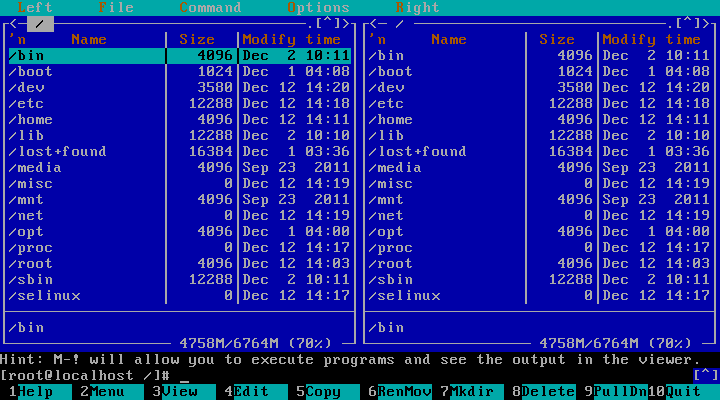Click the 5 Copy function button
Image resolution: width=720 pixels, height=400 pixels.
coord(323,392)
